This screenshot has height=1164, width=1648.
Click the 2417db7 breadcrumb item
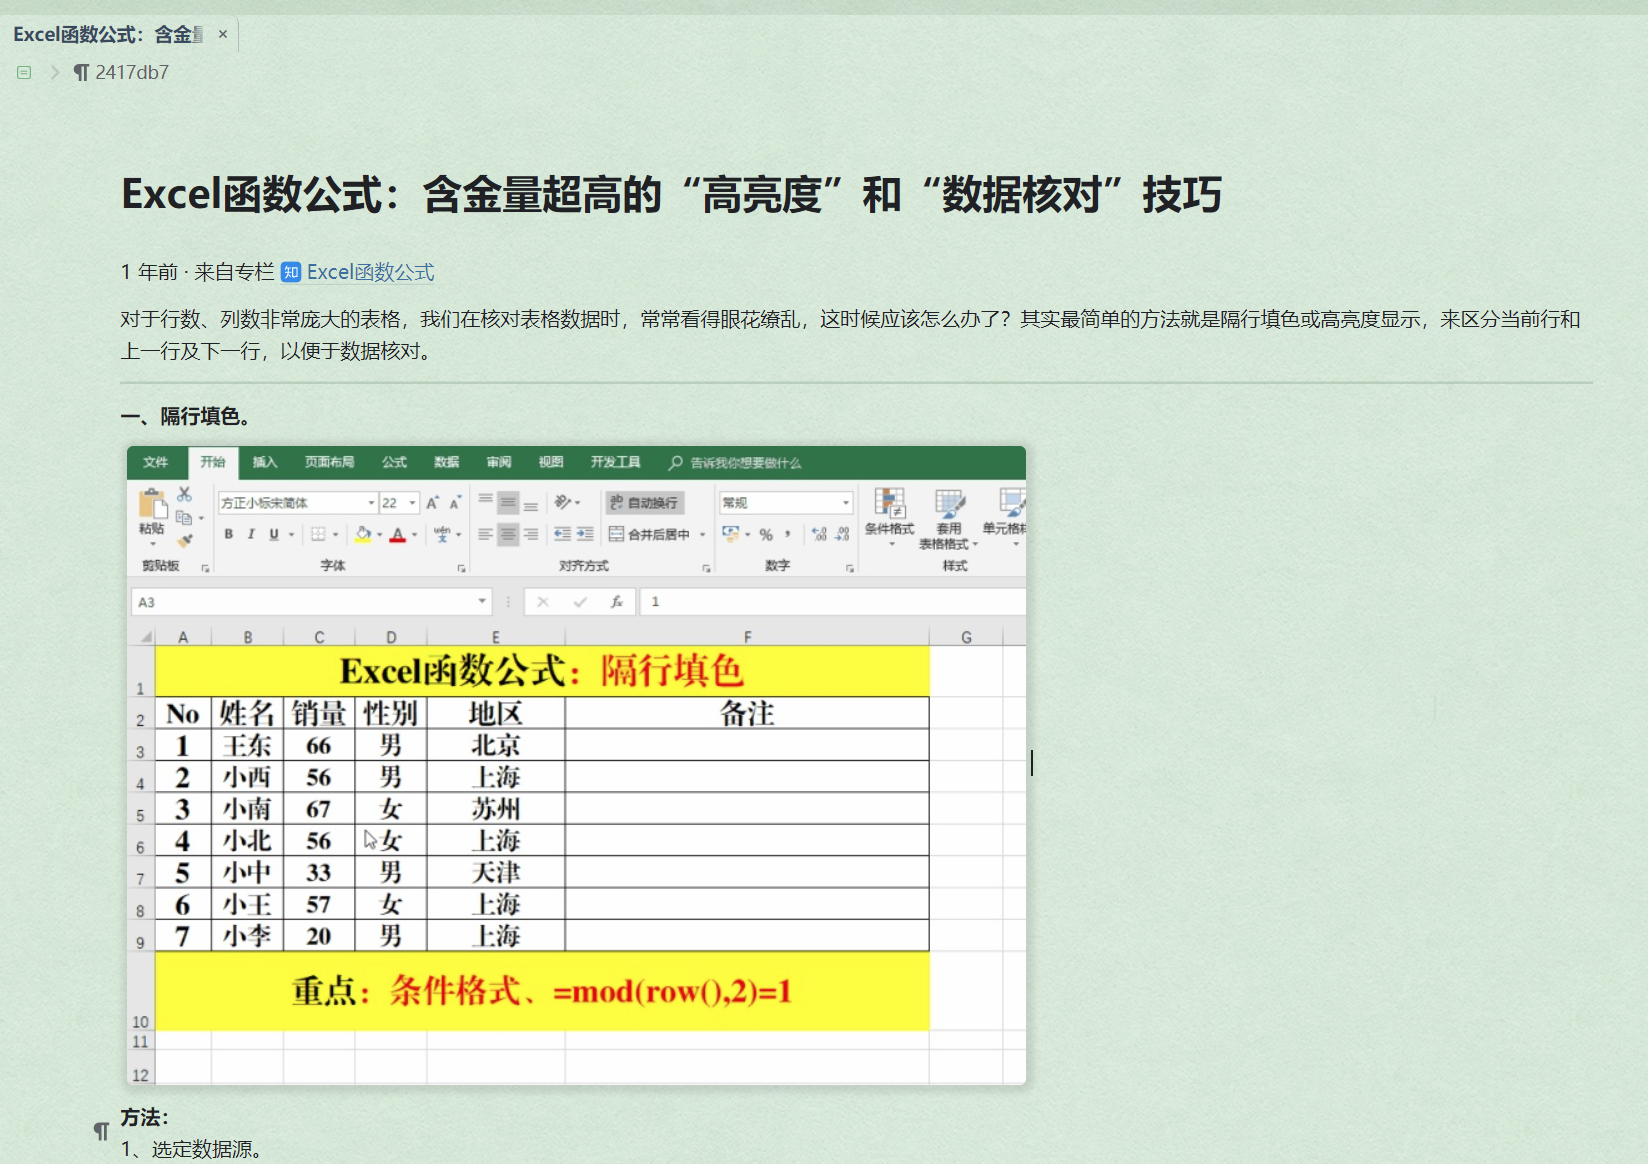point(131,72)
